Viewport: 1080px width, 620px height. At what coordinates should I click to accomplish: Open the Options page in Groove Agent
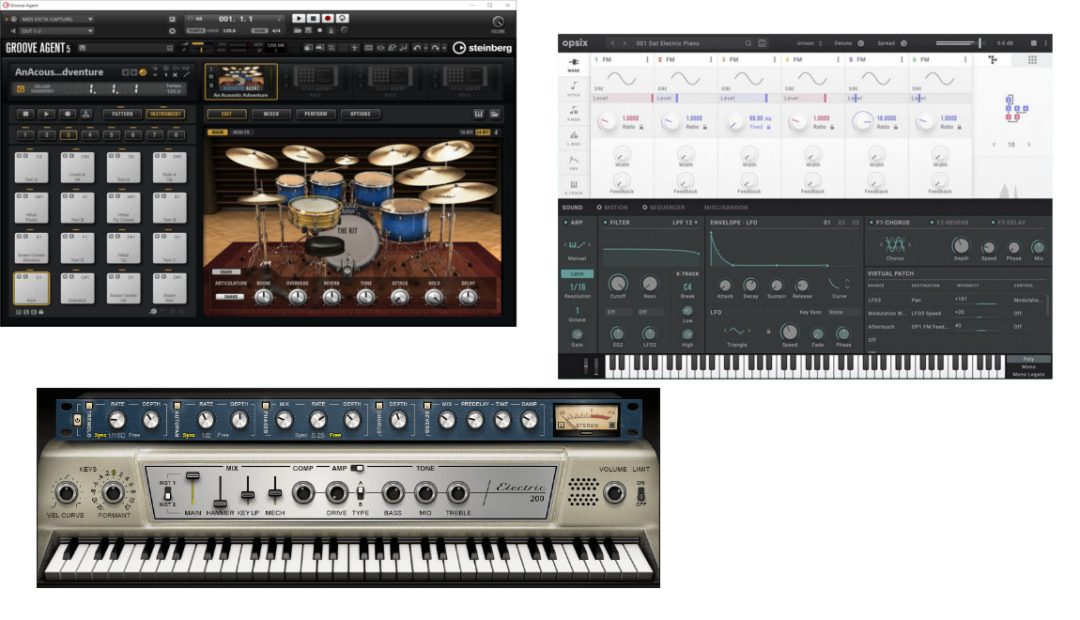pyautogui.click(x=360, y=114)
